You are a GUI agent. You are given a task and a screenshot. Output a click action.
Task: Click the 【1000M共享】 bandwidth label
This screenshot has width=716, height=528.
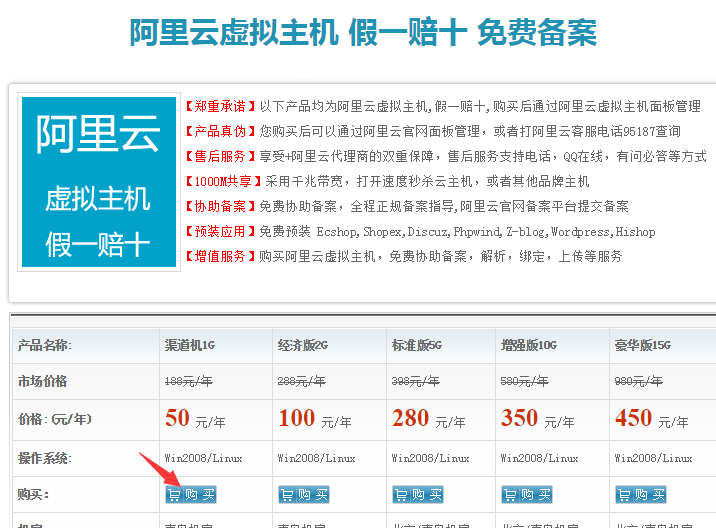(x=223, y=181)
